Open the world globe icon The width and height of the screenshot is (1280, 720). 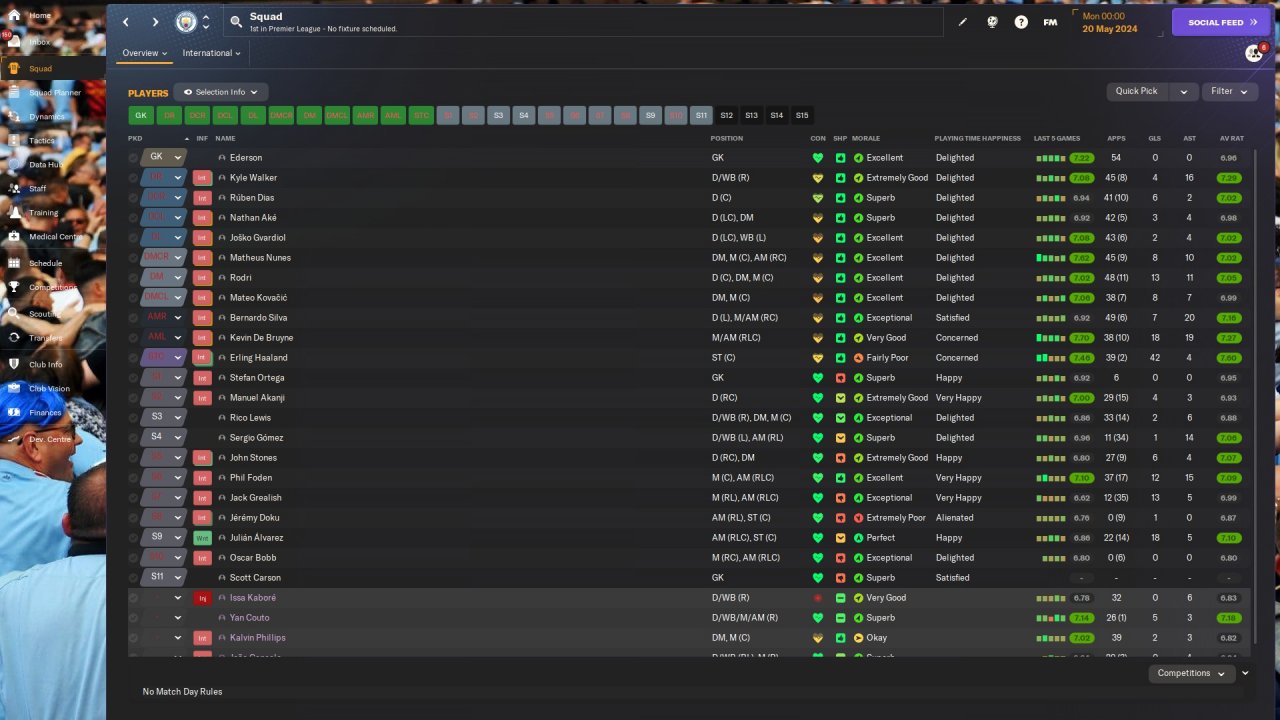tap(992, 22)
